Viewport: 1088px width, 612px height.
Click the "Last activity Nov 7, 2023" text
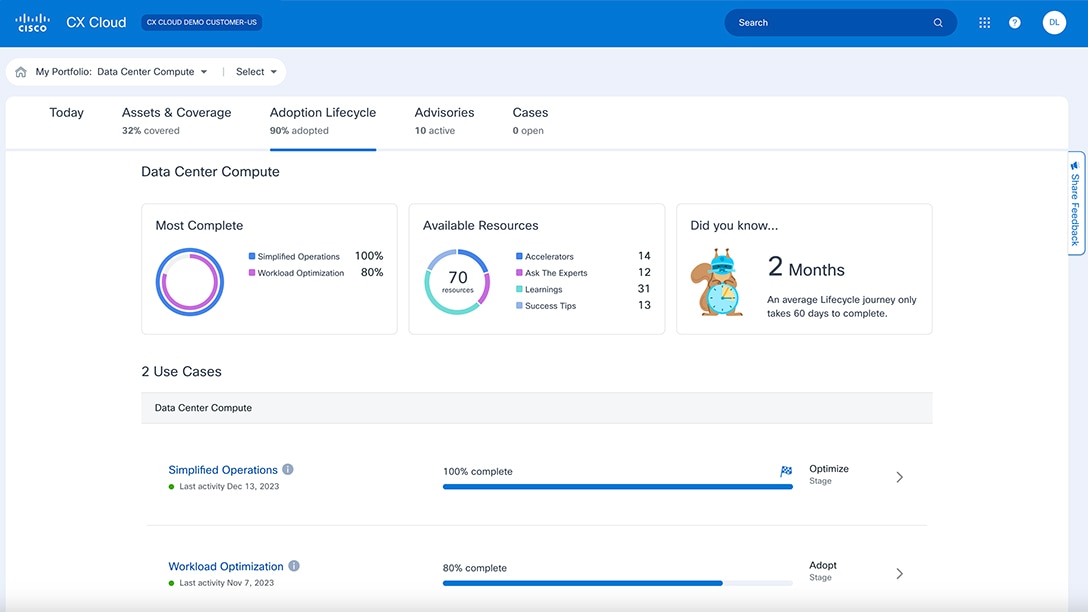[226, 583]
